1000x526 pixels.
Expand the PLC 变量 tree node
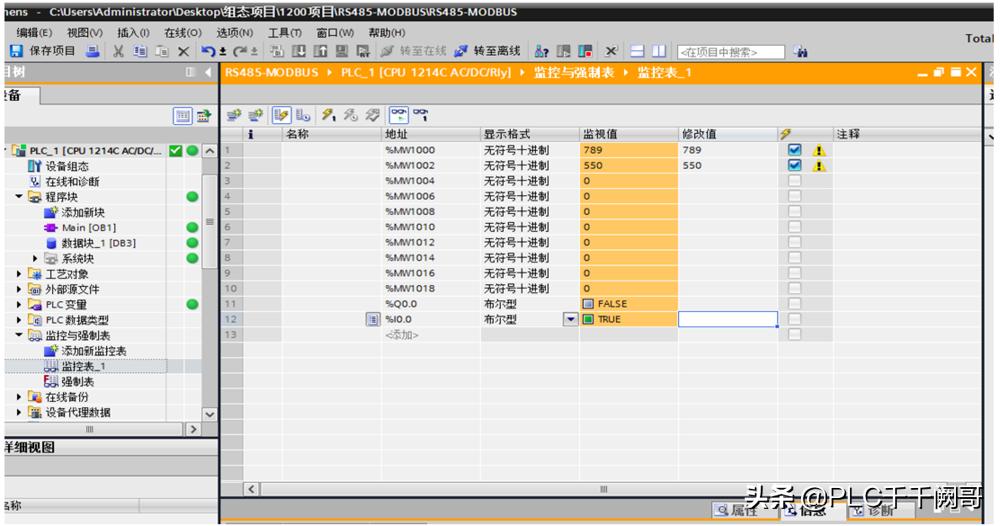pos(20,305)
